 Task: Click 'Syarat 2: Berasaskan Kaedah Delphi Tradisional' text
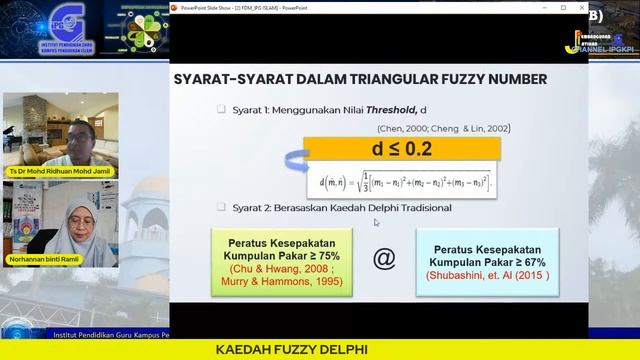tap(342, 208)
